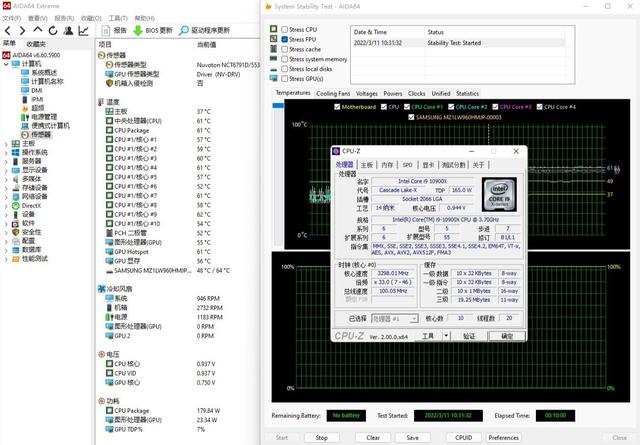Switch to the Cooling Fans tab

tap(333, 93)
